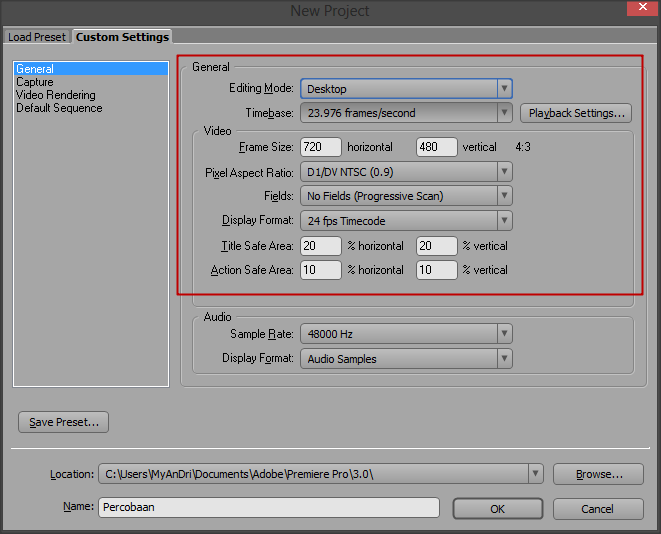Image resolution: width=661 pixels, height=534 pixels.
Task: Click the Cancel button
Action: coord(598,509)
